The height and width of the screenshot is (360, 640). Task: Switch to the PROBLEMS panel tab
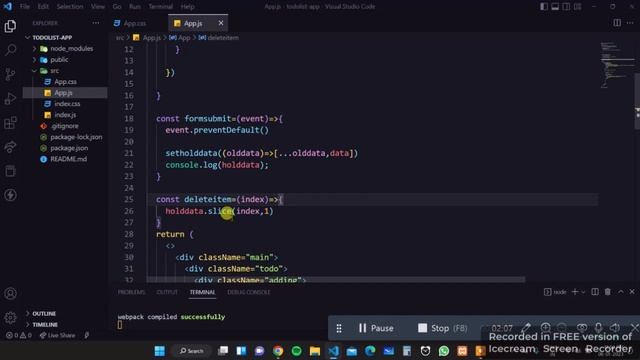(131, 292)
